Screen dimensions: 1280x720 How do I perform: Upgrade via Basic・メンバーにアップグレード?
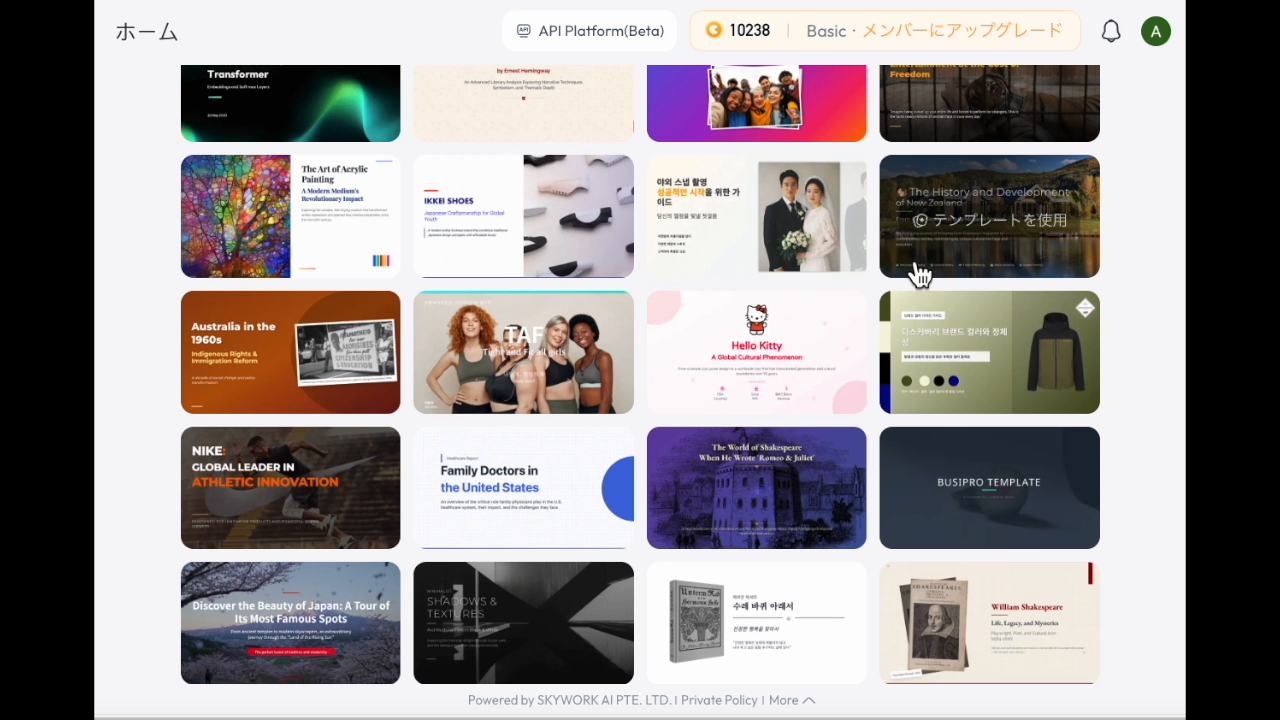tap(934, 31)
